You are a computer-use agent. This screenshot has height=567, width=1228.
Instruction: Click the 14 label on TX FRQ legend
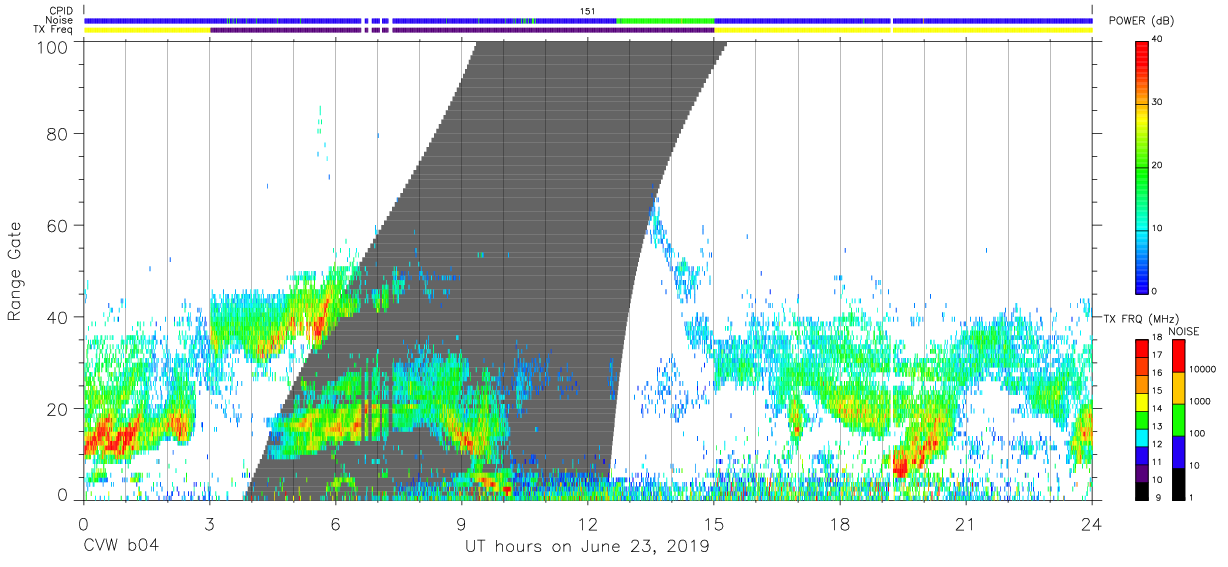click(x=1158, y=408)
